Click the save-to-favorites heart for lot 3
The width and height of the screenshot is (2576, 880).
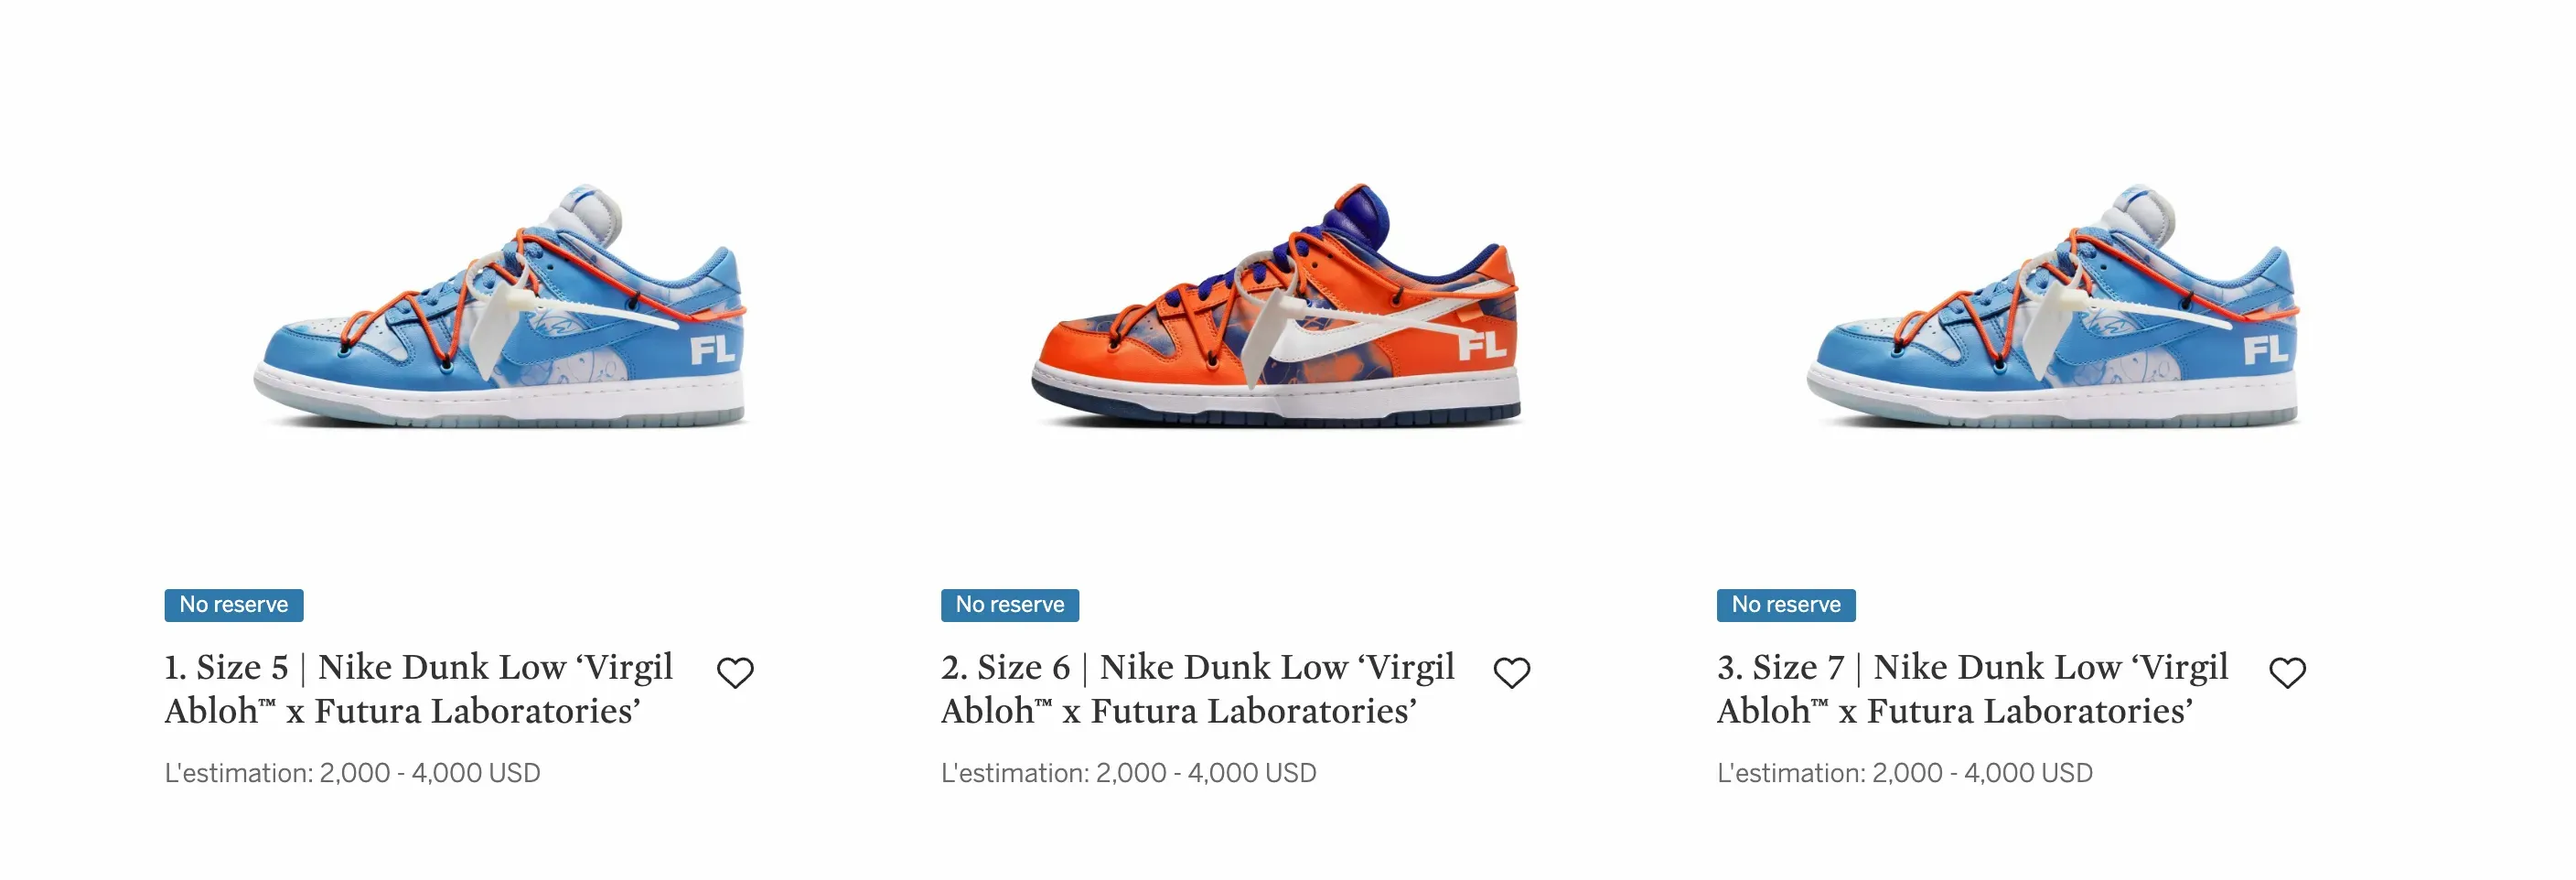[2289, 671]
